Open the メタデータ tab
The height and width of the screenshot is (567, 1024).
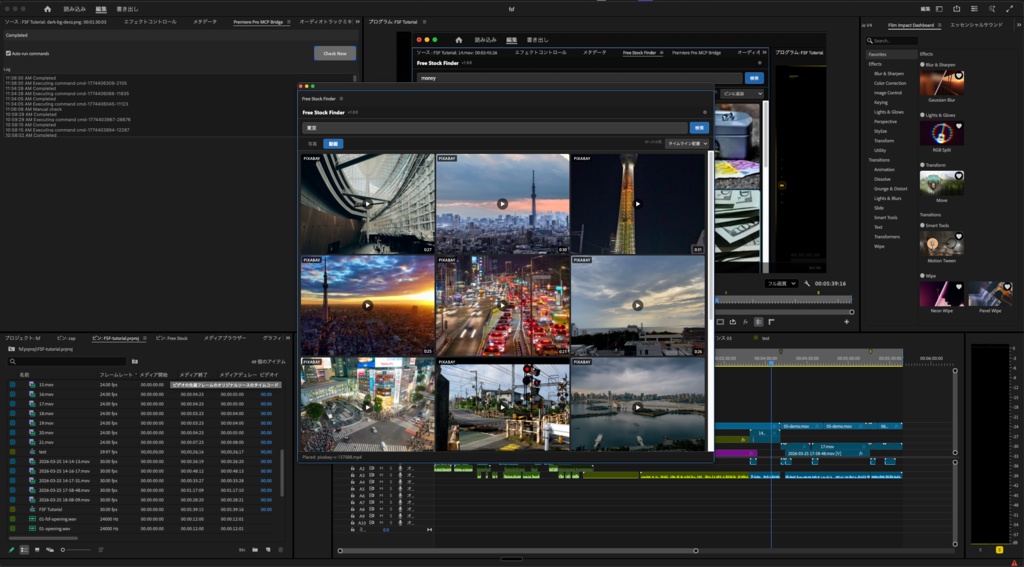(205, 22)
